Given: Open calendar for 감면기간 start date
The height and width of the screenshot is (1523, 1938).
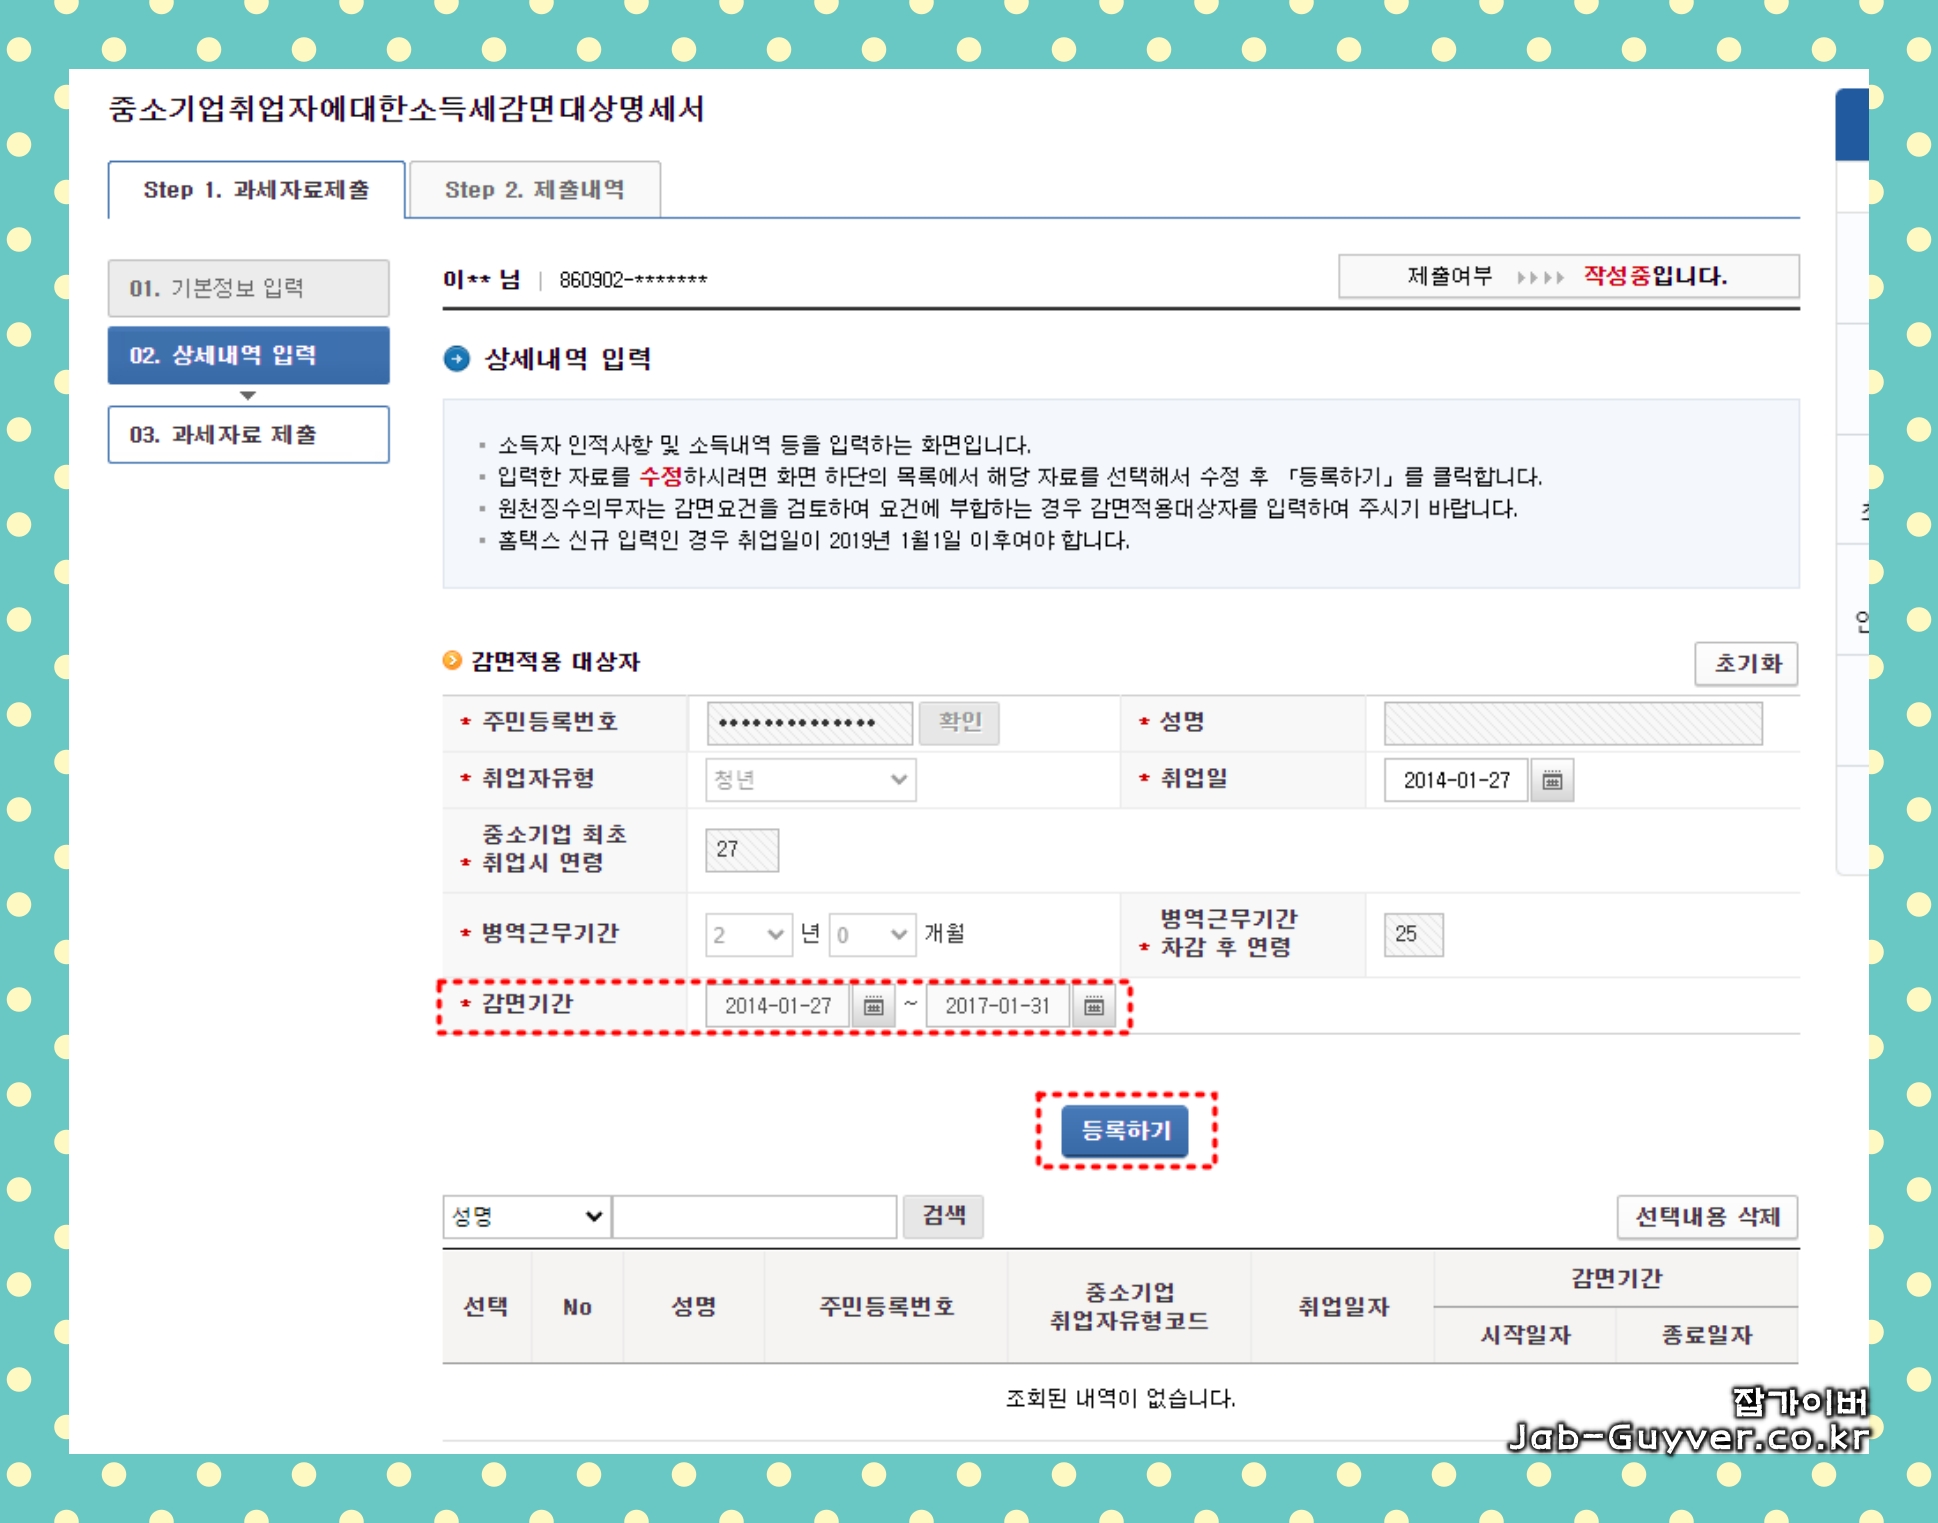Looking at the screenshot, I should [x=873, y=1006].
